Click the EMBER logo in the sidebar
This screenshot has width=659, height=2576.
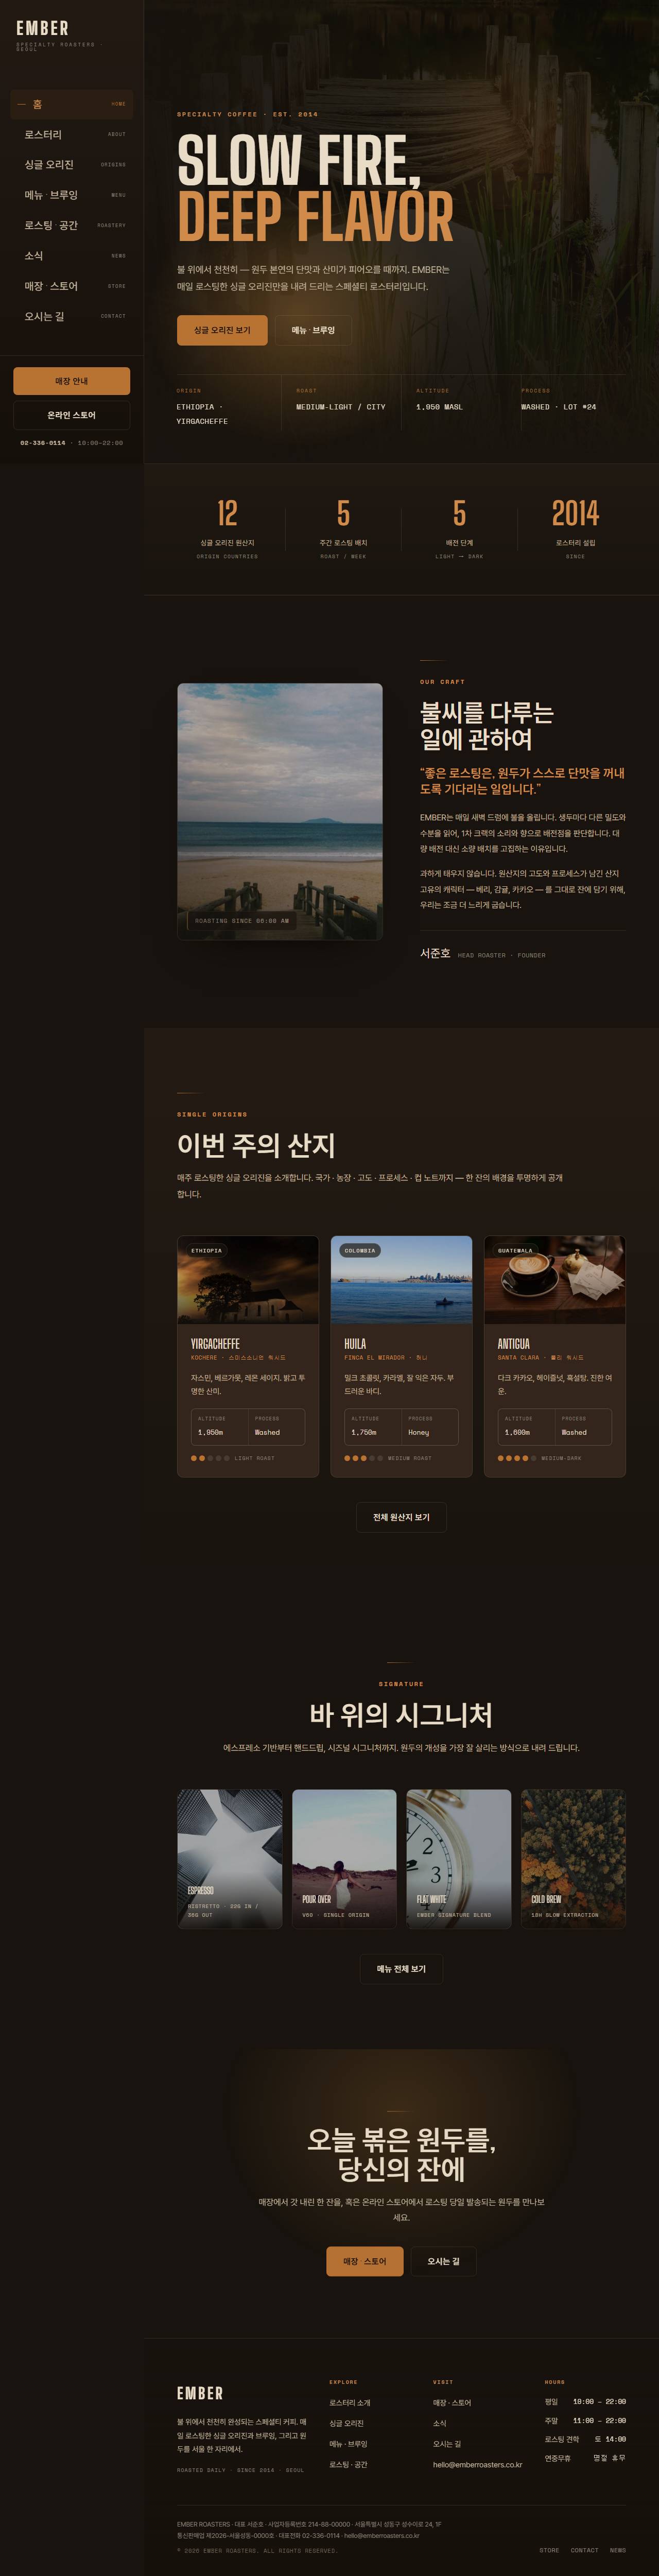click(x=43, y=28)
